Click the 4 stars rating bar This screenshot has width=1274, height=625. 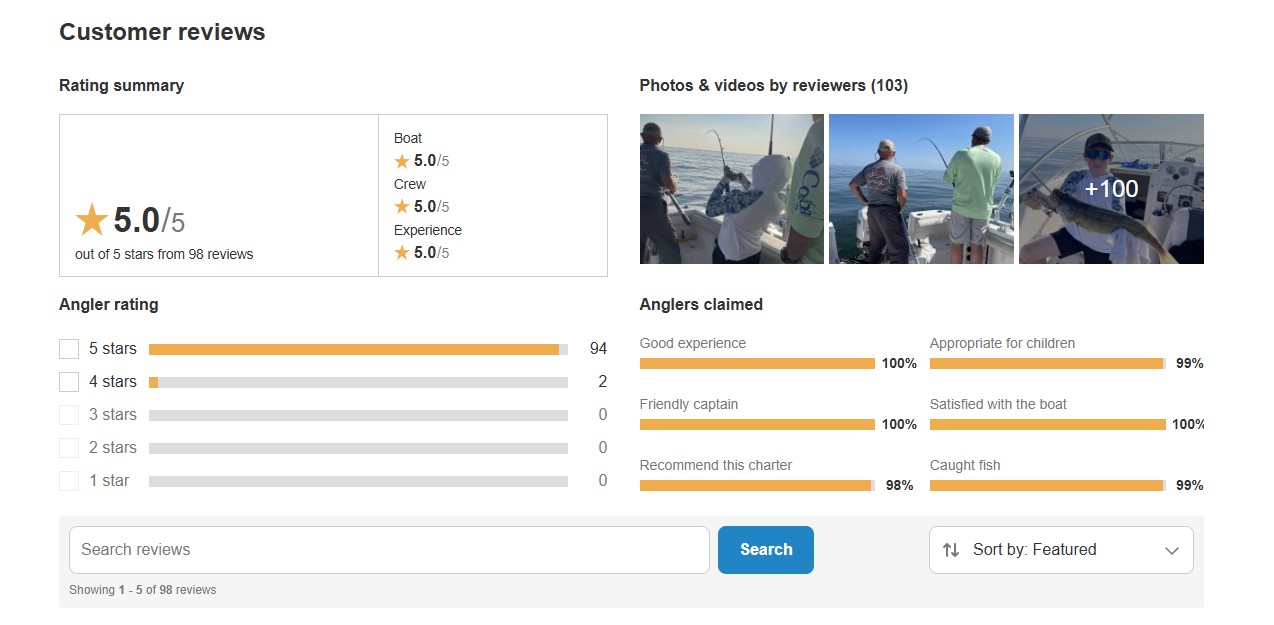tap(358, 383)
